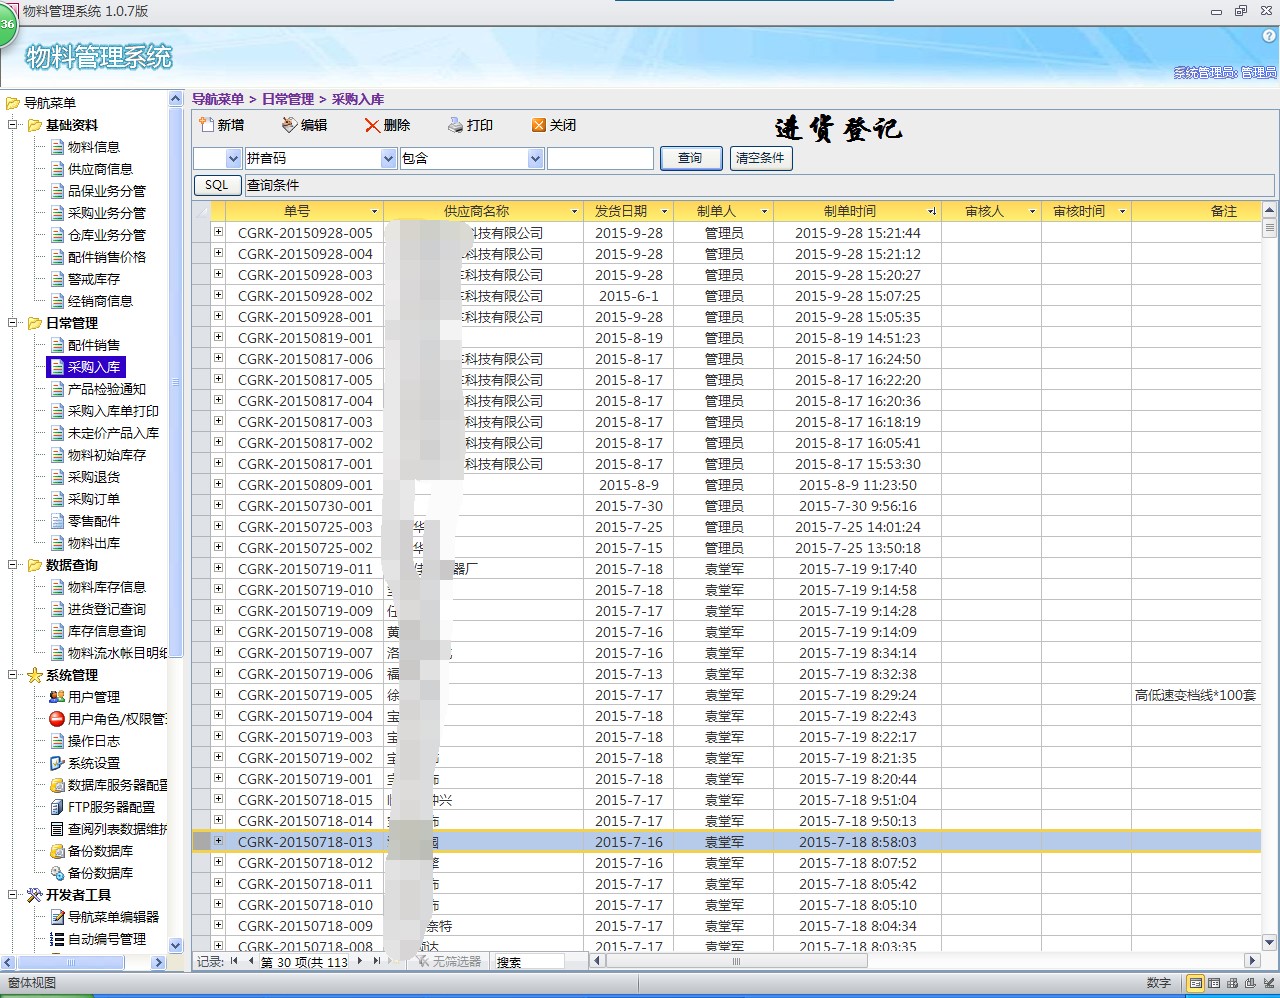Collapse the 系统管理 tree folder
The height and width of the screenshot is (998, 1280).
(x=14, y=675)
